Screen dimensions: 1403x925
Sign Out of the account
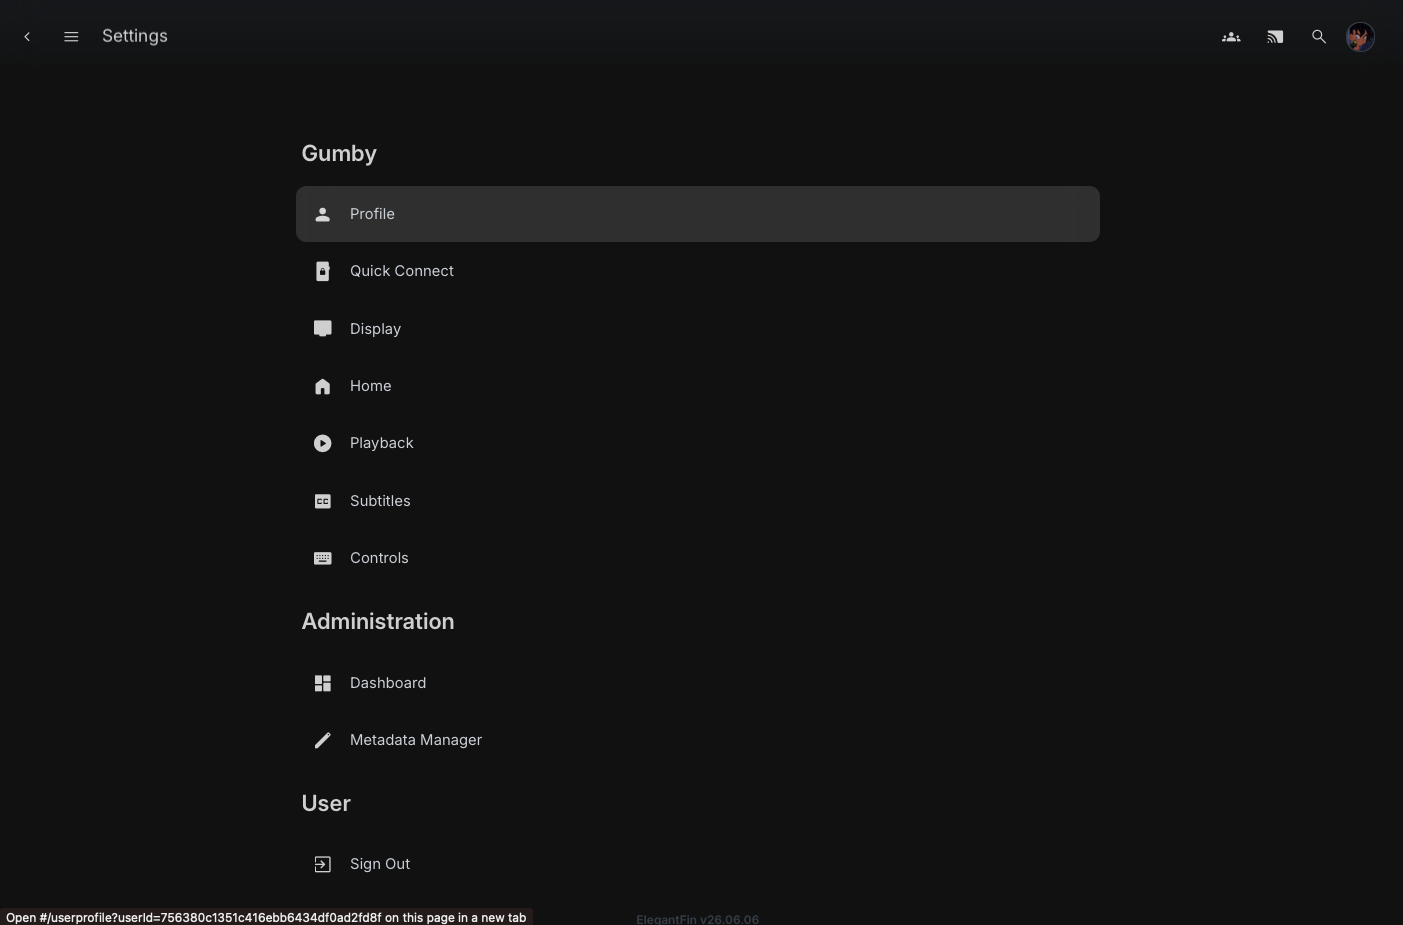pos(698,864)
